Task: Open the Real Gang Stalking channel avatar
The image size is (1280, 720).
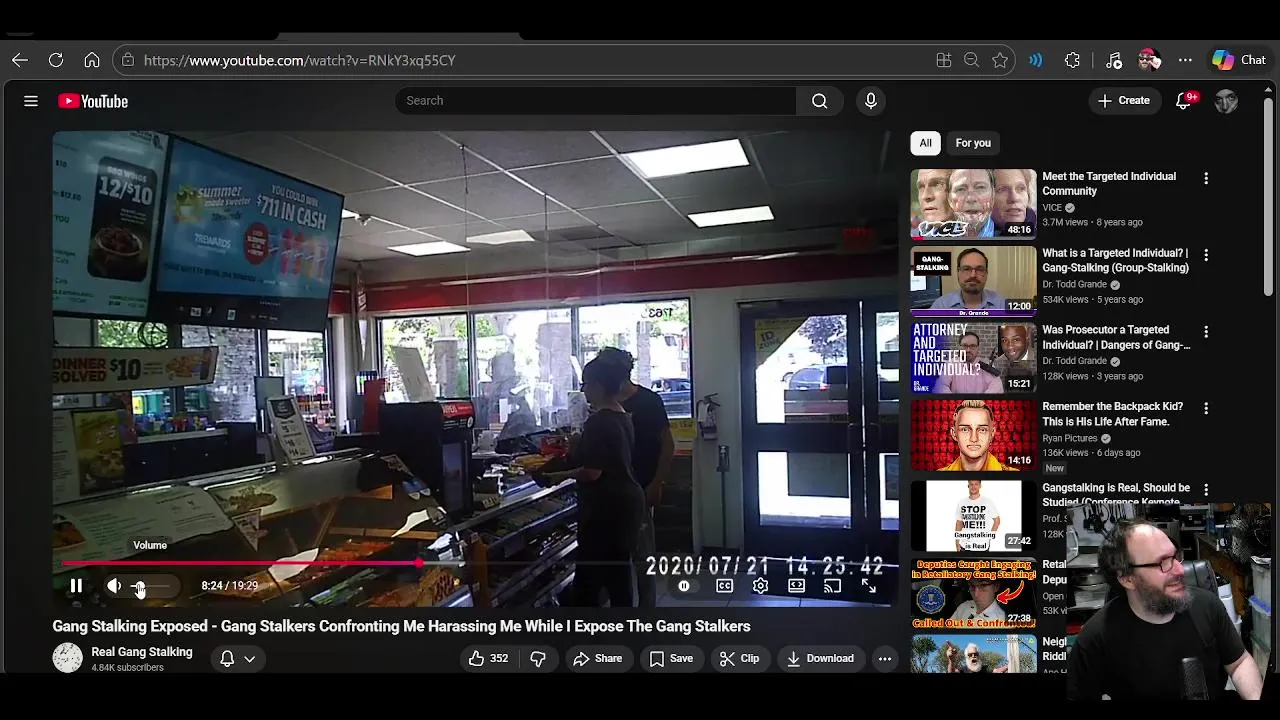Action: [67, 658]
